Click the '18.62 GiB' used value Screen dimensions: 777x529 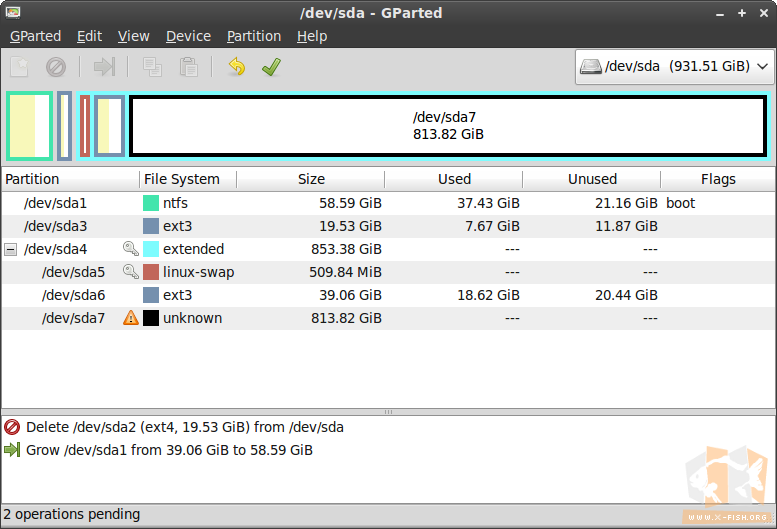pos(488,295)
